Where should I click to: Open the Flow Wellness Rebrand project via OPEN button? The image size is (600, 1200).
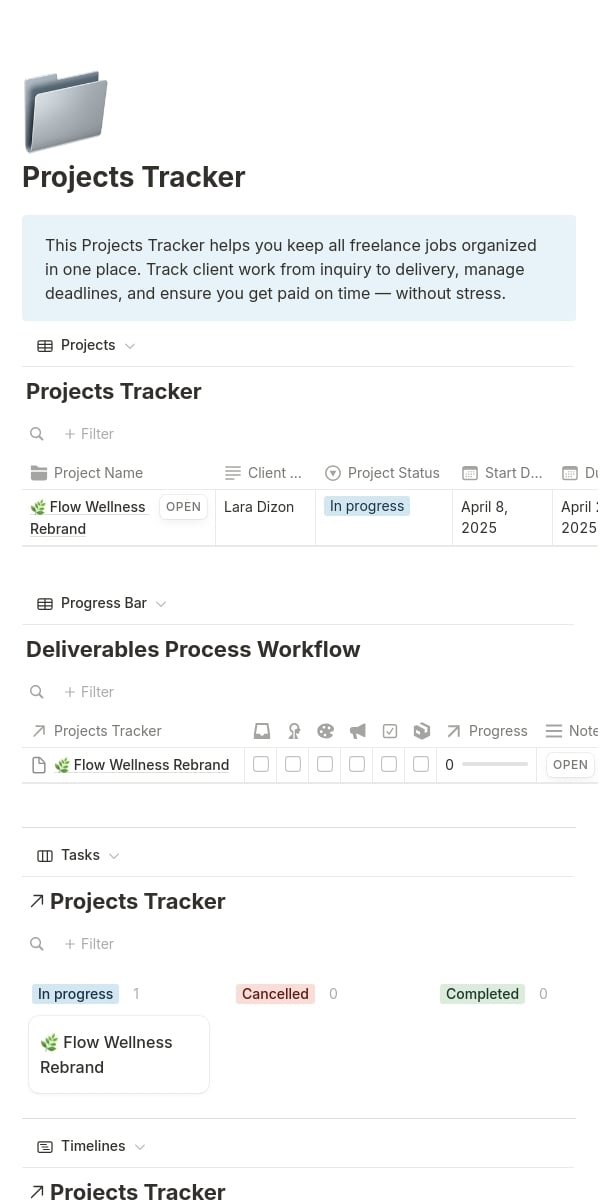[183, 507]
